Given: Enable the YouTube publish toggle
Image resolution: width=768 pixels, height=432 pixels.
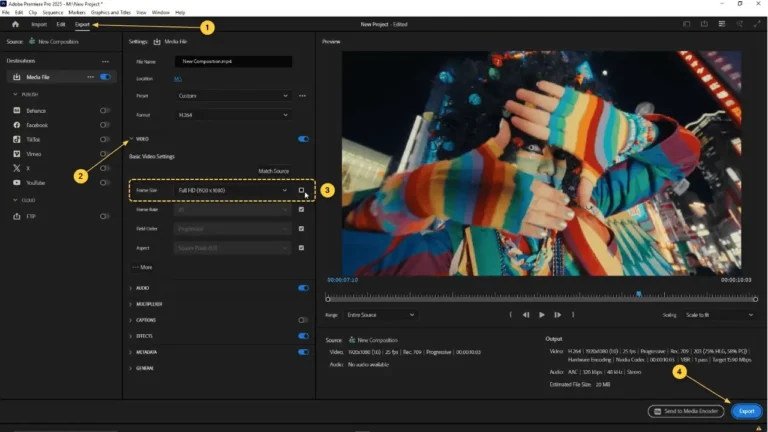Looking at the screenshot, I should (105, 183).
